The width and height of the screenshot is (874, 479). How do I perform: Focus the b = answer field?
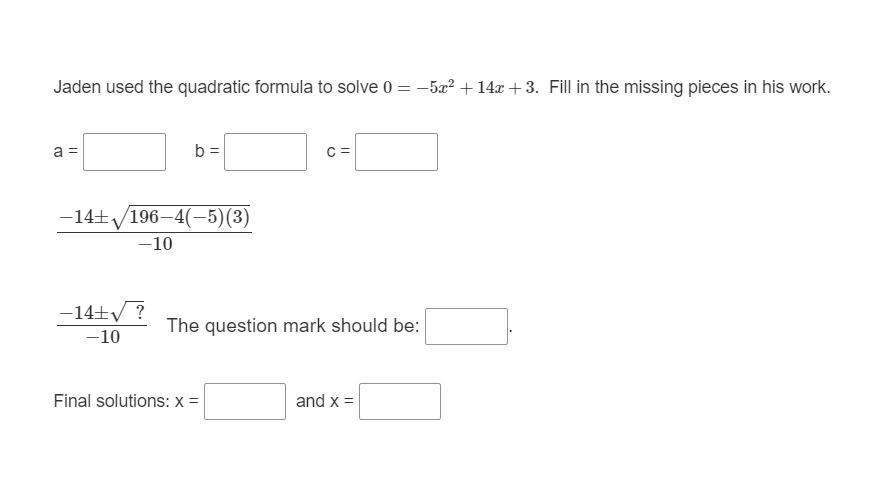(265, 152)
